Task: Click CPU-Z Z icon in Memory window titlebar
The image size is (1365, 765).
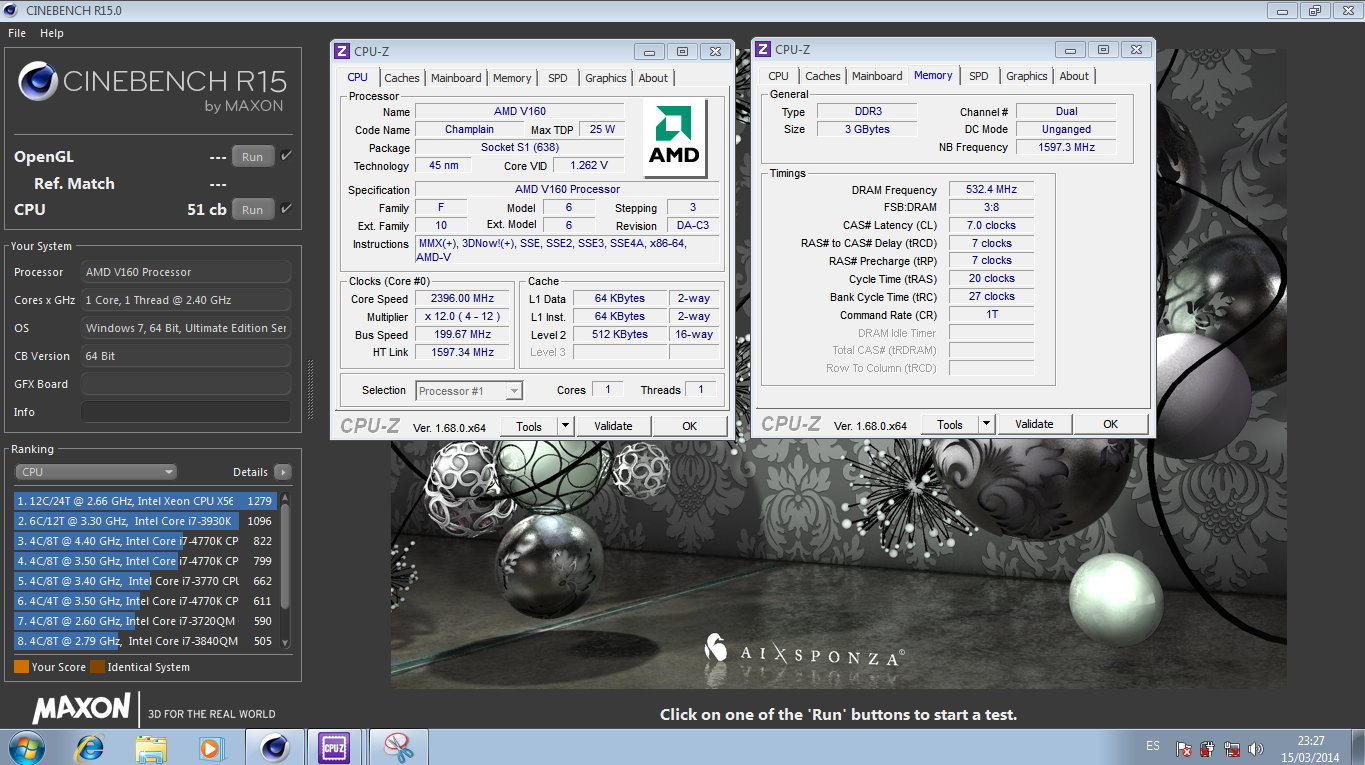Action: tap(763, 49)
